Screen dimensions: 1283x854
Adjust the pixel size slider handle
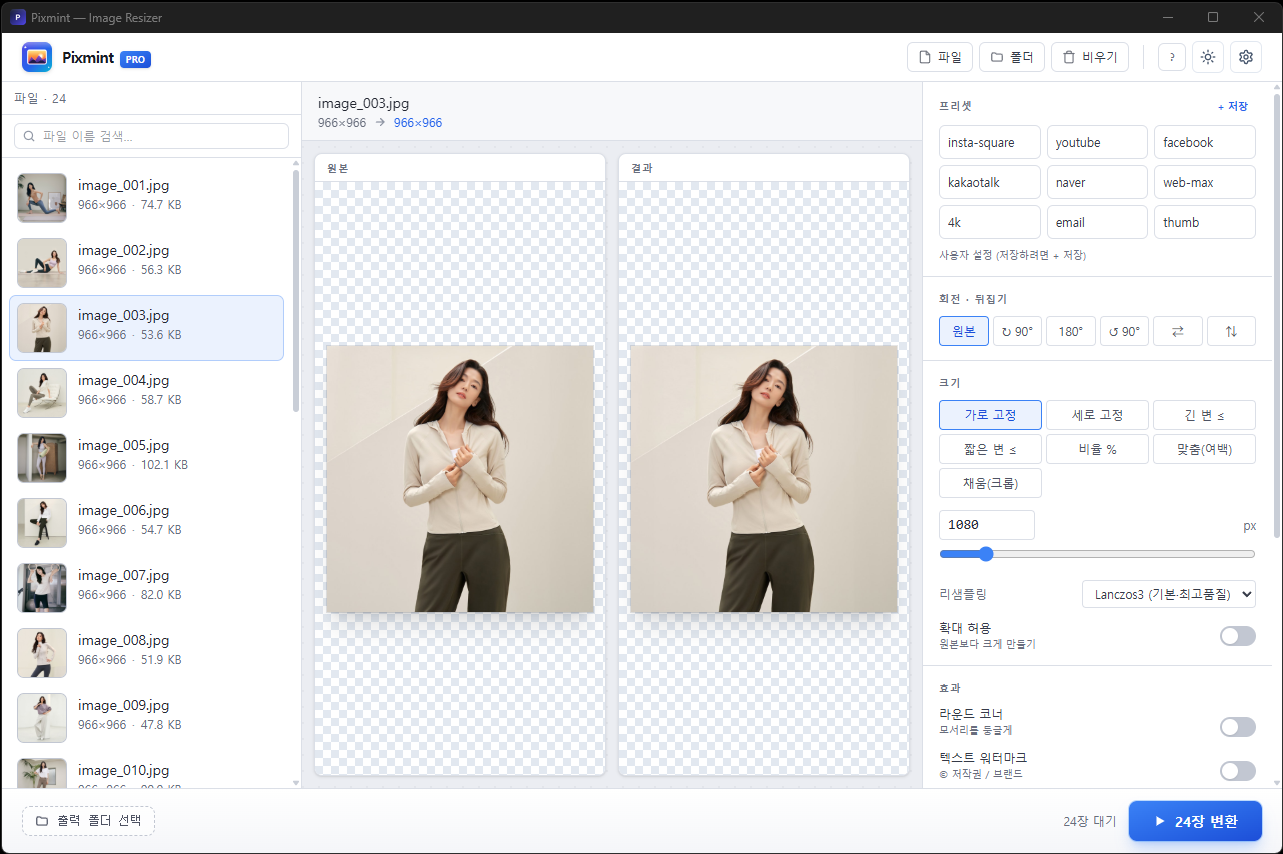986,554
